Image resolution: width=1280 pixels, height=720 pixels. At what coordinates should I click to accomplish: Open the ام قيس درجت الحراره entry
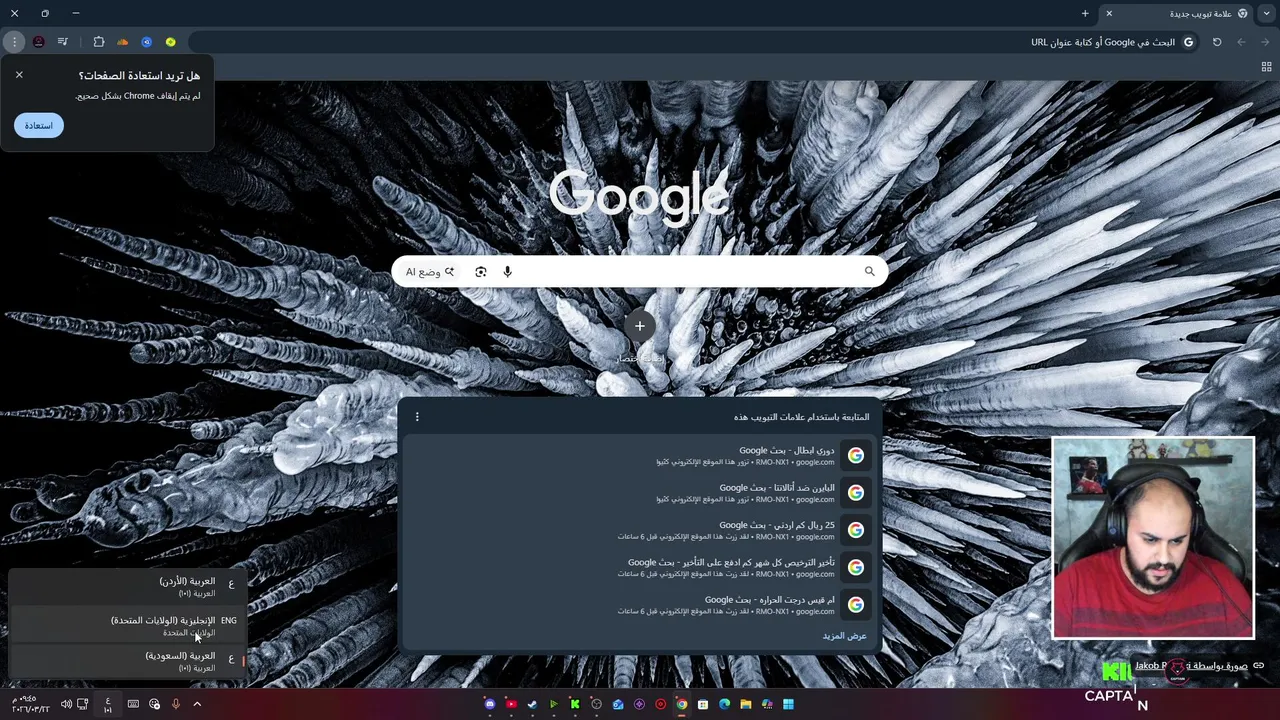pos(640,604)
